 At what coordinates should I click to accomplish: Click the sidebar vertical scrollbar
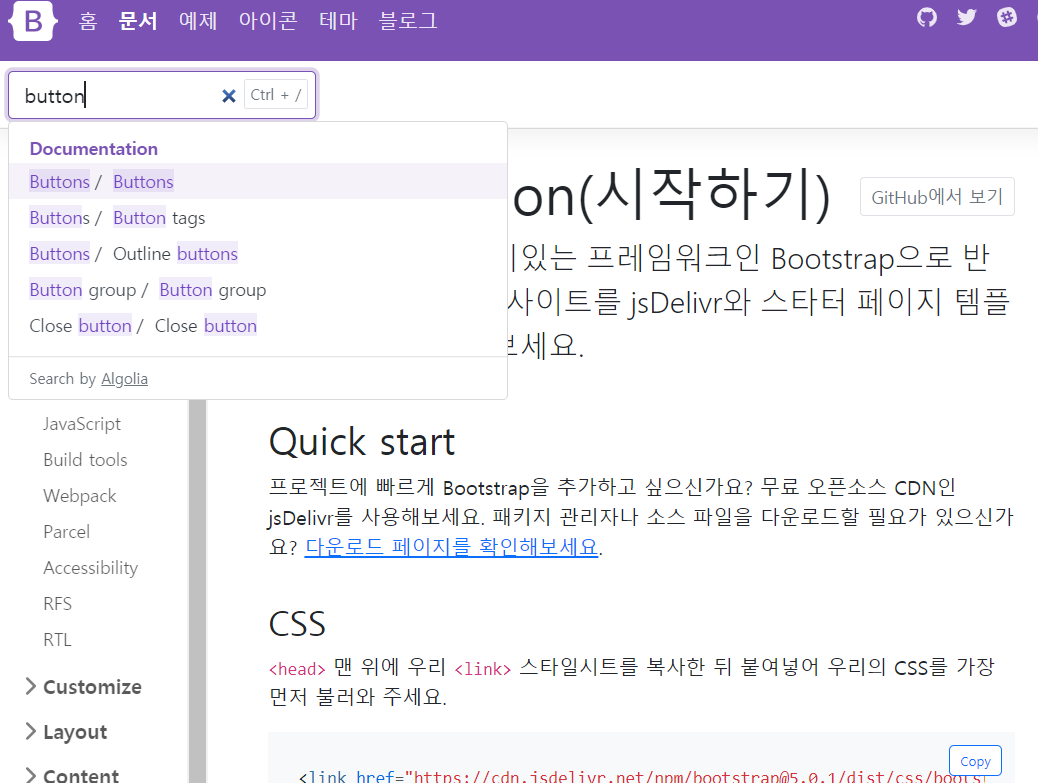(197, 591)
